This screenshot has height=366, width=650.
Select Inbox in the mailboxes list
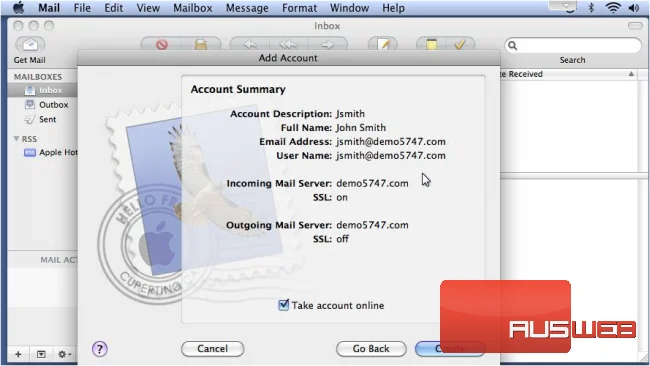[51, 90]
